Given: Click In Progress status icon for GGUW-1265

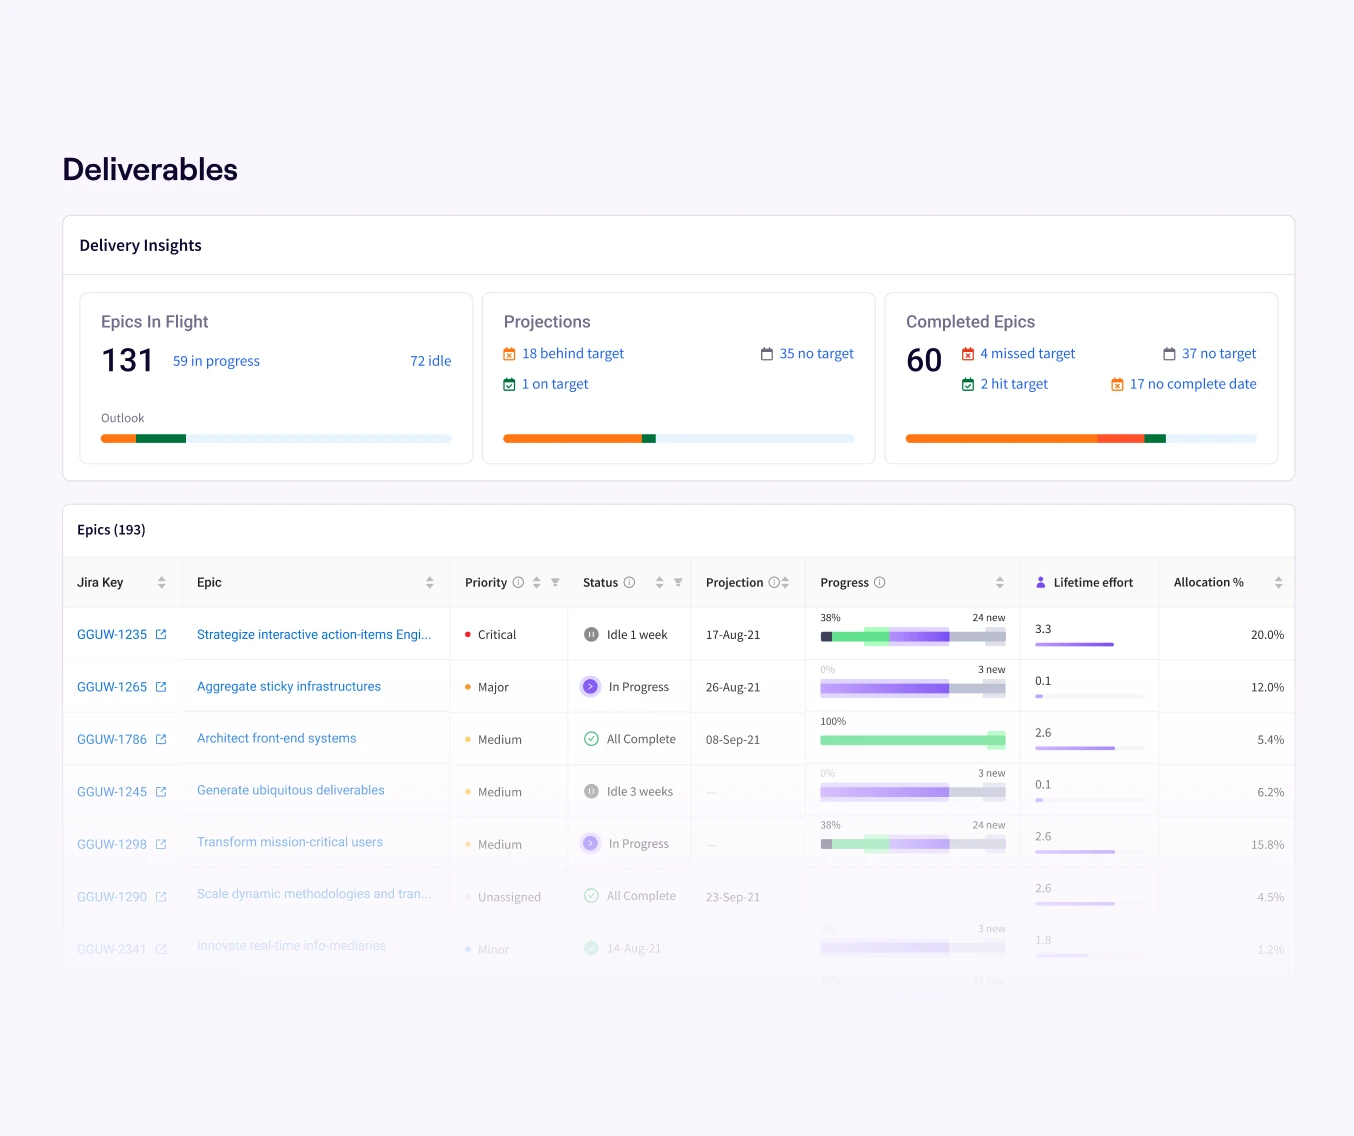Looking at the screenshot, I should coord(590,687).
